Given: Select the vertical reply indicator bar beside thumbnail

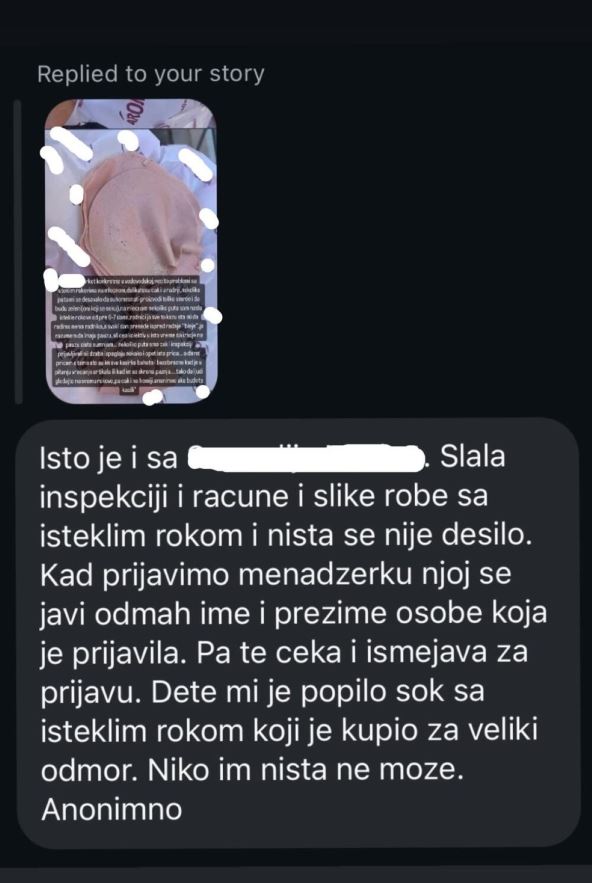Looking at the screenshot, I should pyautogui.click(x=18, y=252).
